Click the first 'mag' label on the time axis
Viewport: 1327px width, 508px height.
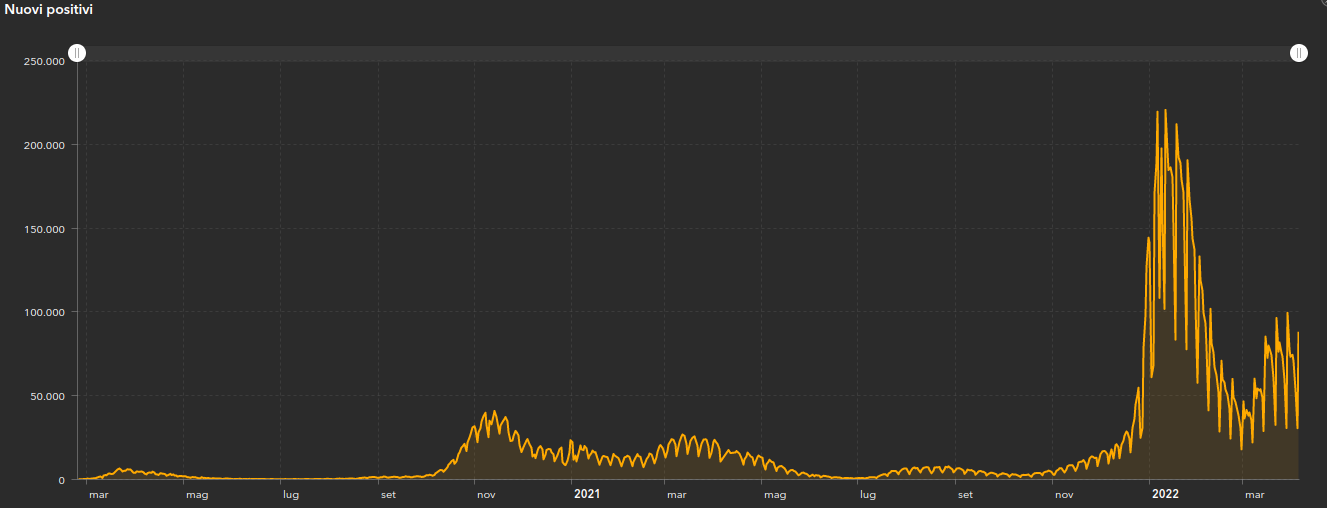click(x=197, y=494)
